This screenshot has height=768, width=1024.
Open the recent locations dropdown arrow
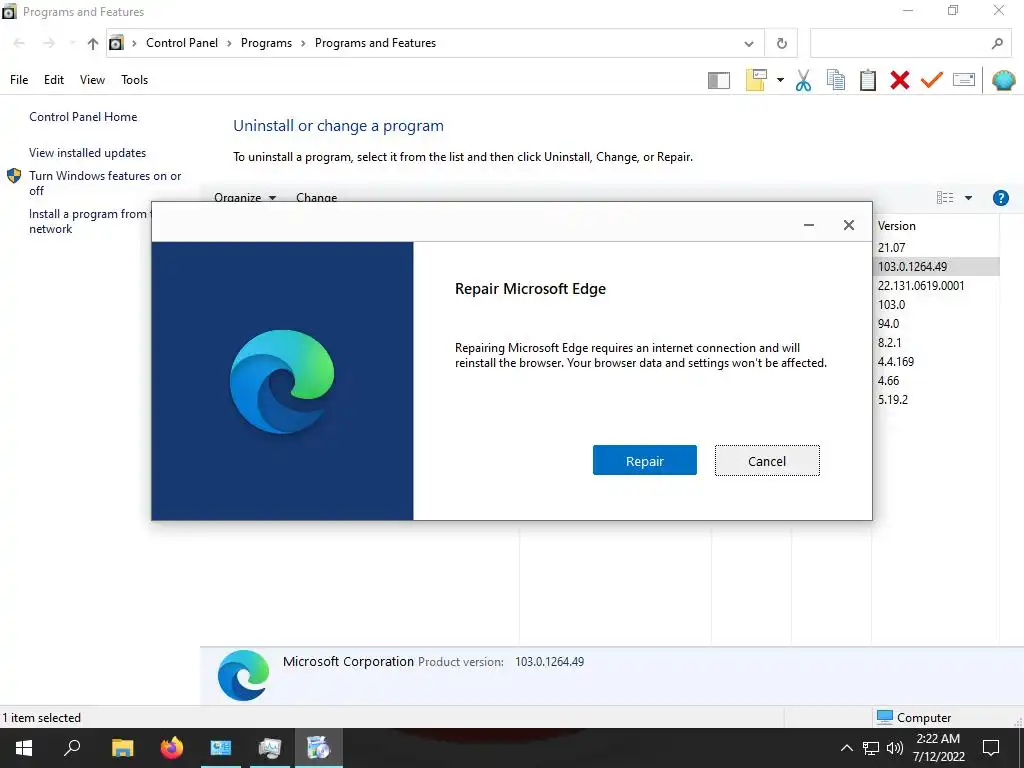(72, 44)
